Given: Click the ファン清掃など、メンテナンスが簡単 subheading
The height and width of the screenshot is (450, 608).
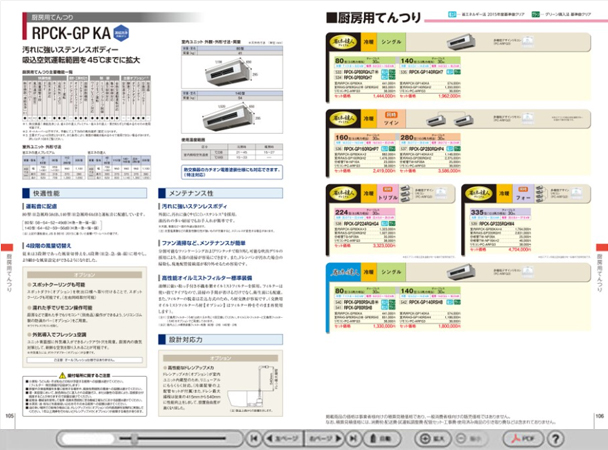Looking at the screenshot, I should tap(204, 243).
